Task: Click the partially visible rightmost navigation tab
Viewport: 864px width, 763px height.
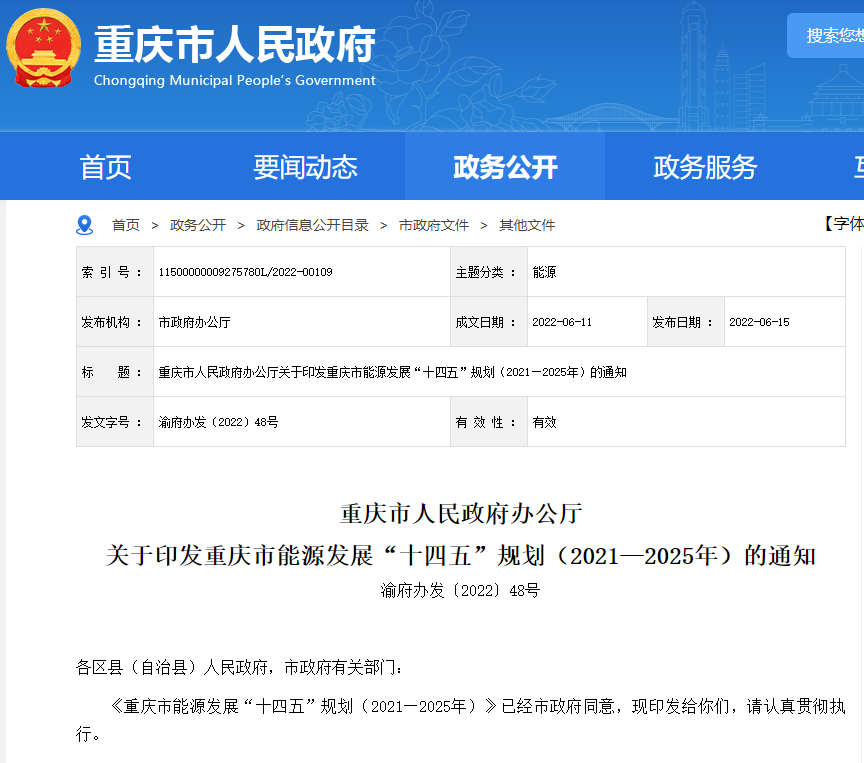Action: point(857,167)
